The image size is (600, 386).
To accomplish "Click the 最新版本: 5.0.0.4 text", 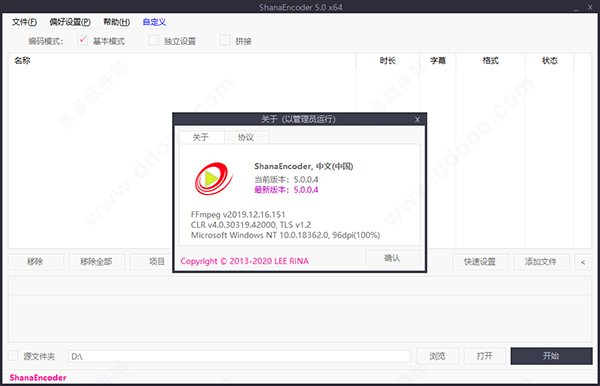I will 286,190.
